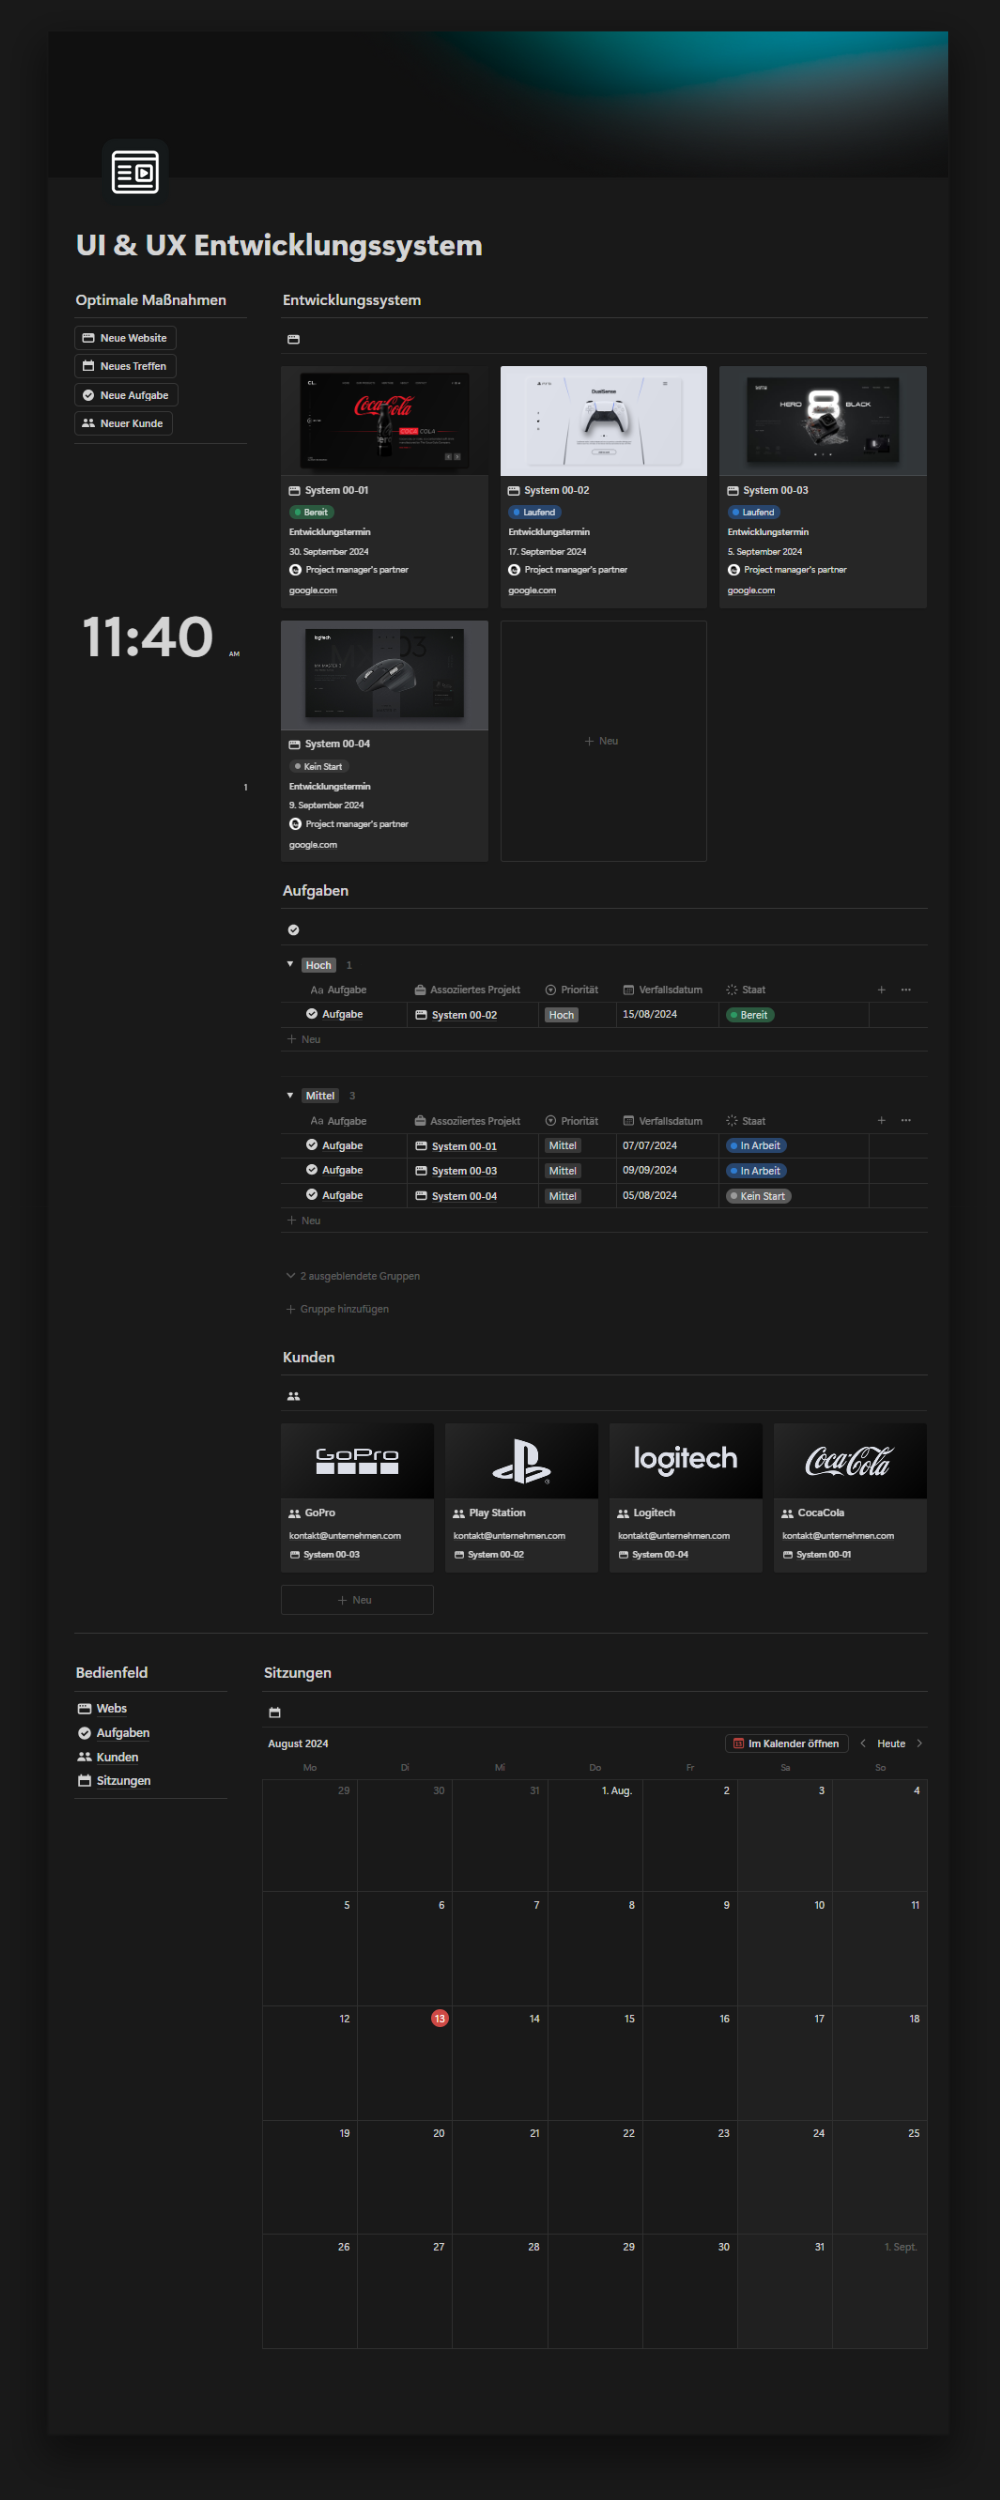
Task: Toggle the checkmark of the Hoch Aufgabe row
Action: 312,1014
